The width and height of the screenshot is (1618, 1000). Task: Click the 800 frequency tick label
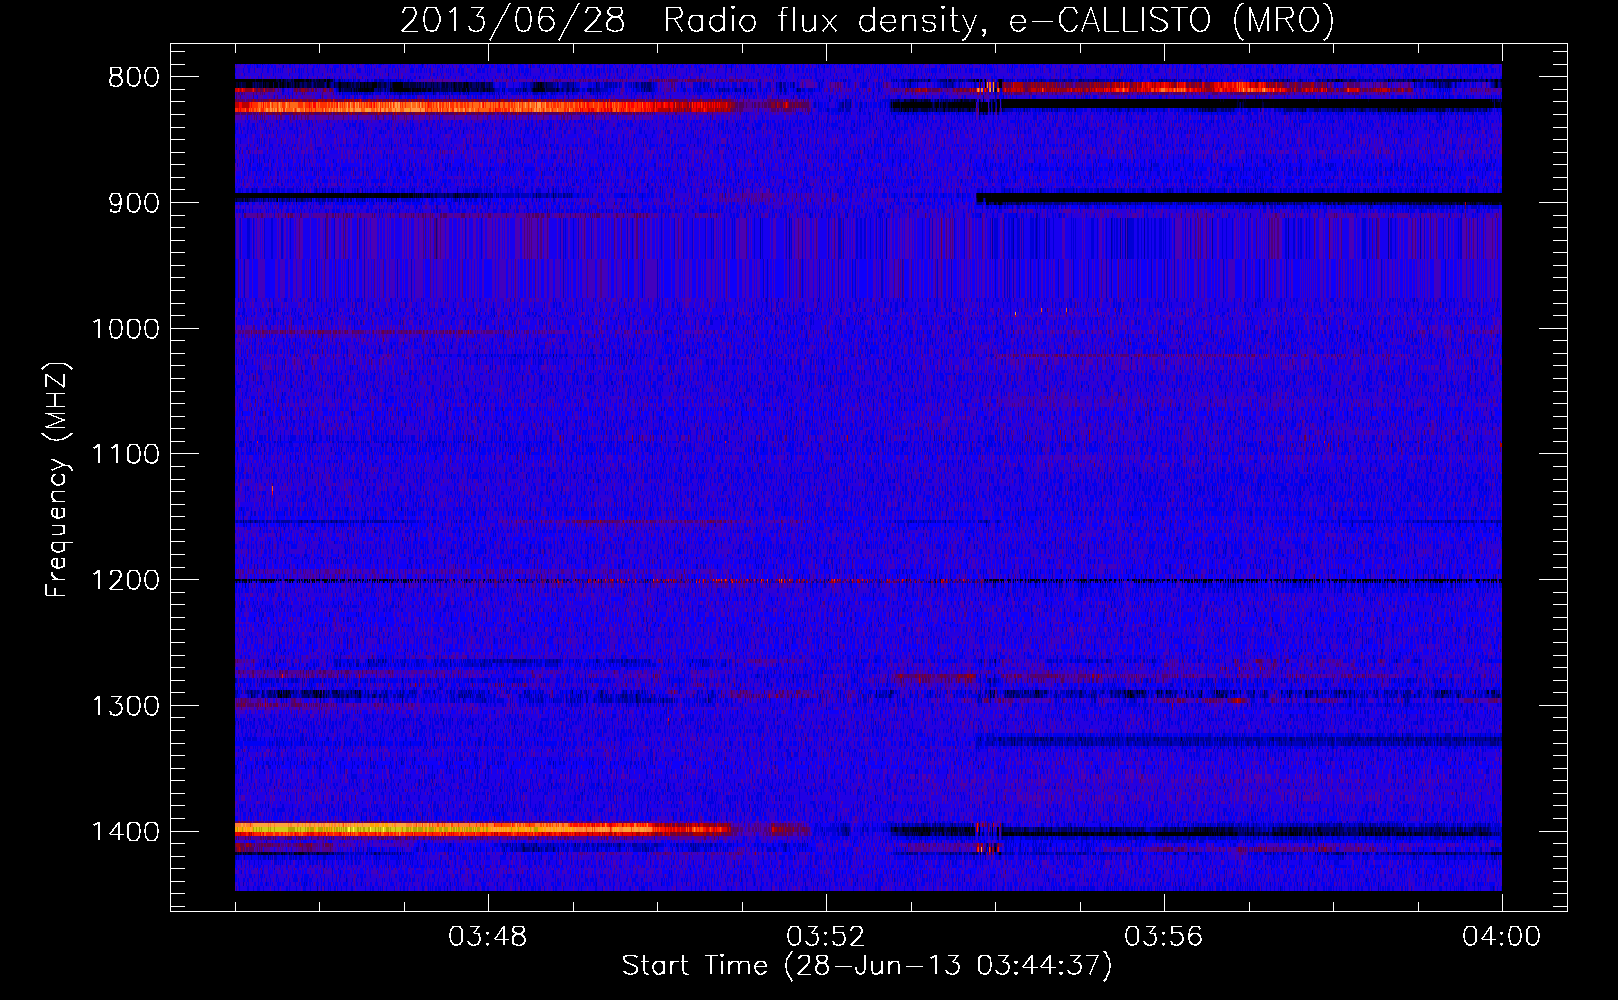point(133,78)
